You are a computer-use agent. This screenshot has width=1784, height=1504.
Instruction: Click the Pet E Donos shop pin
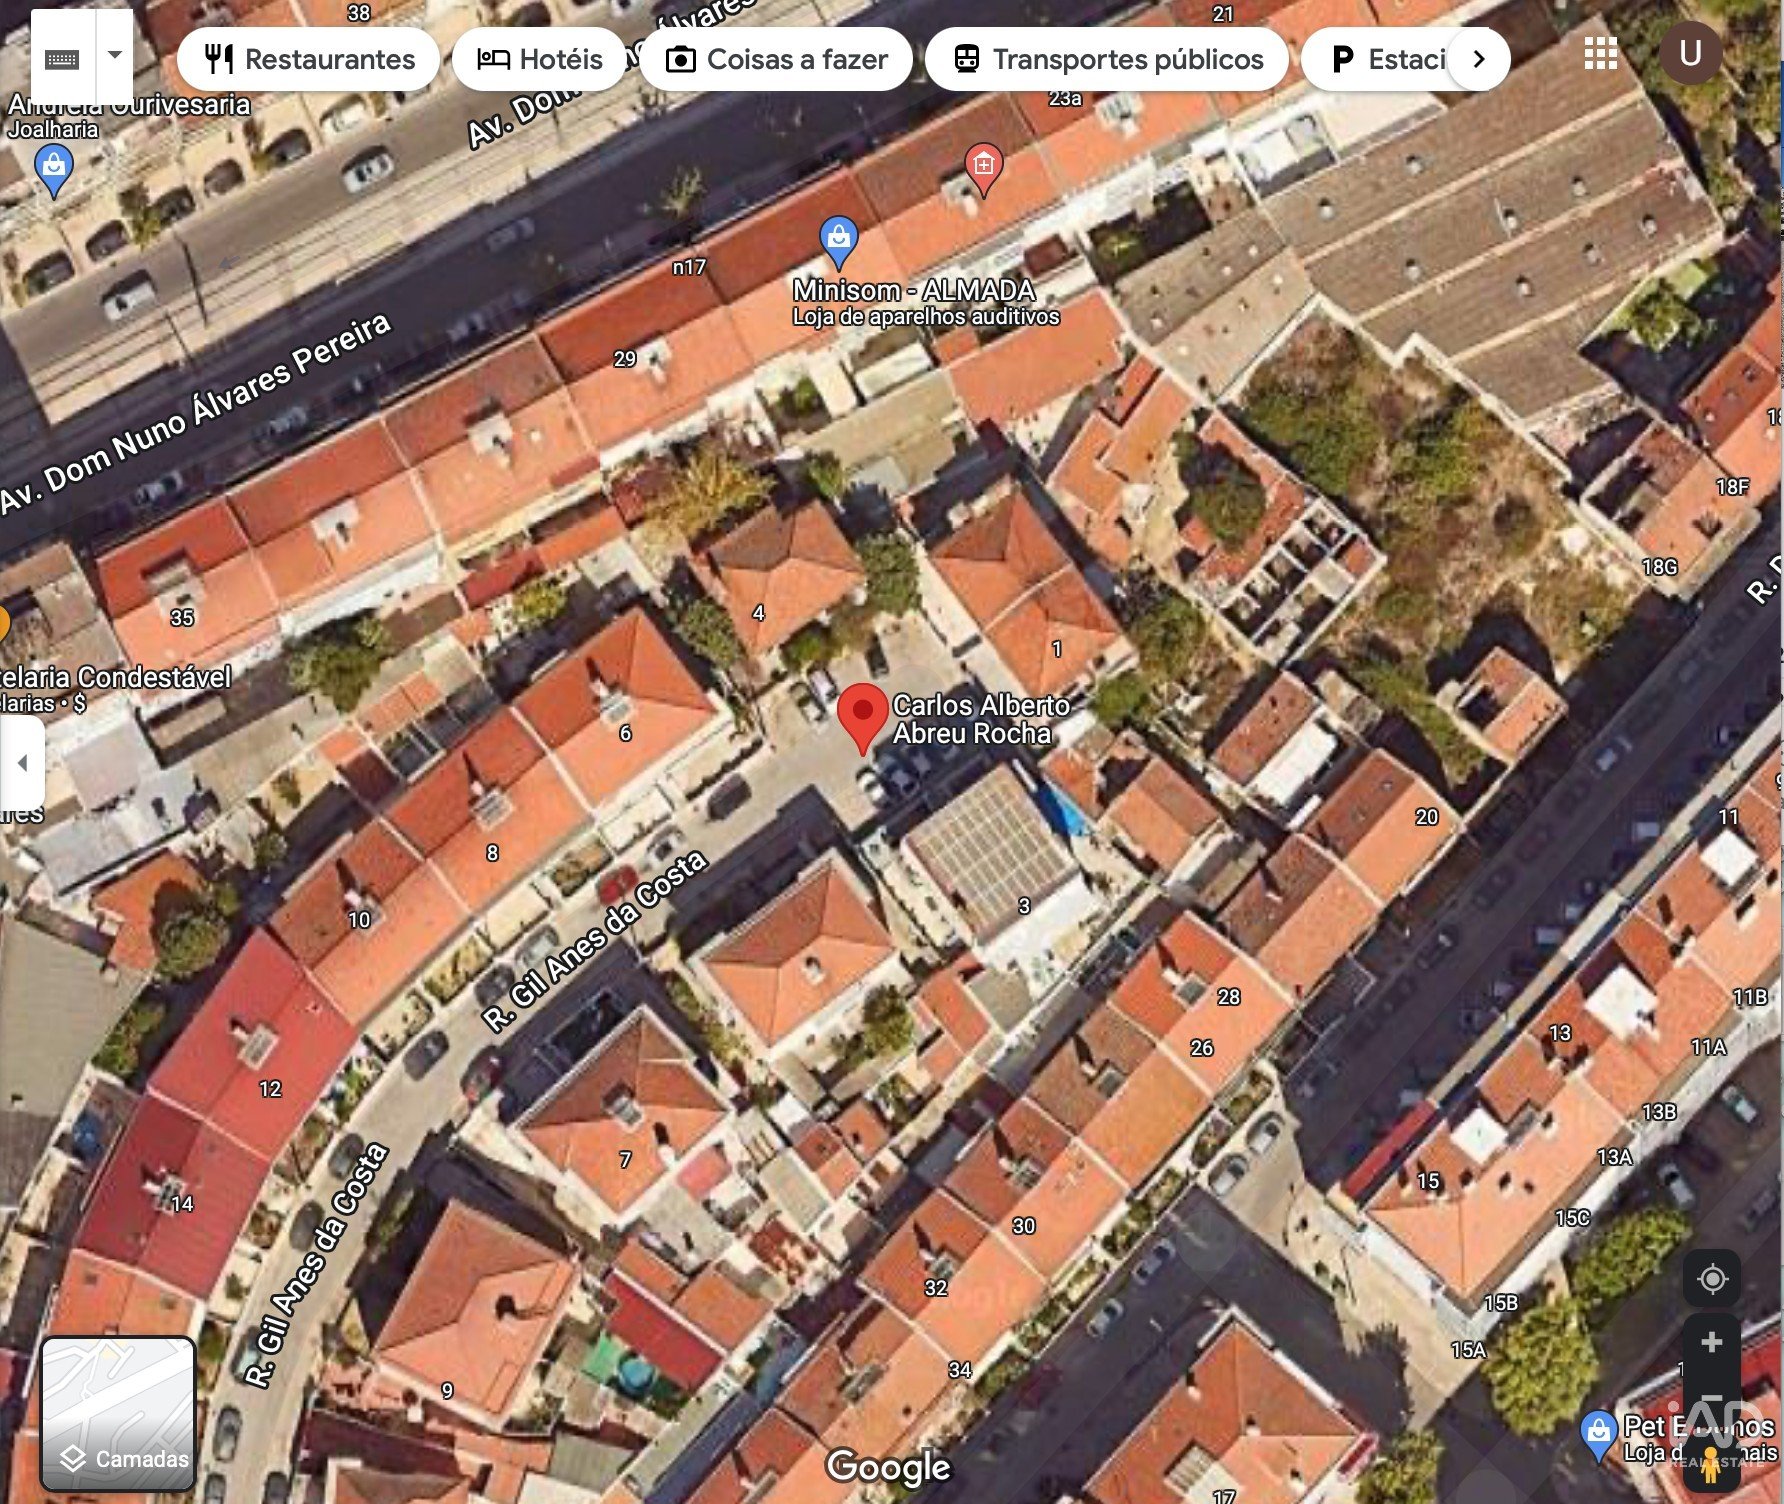(1598, 1431)
